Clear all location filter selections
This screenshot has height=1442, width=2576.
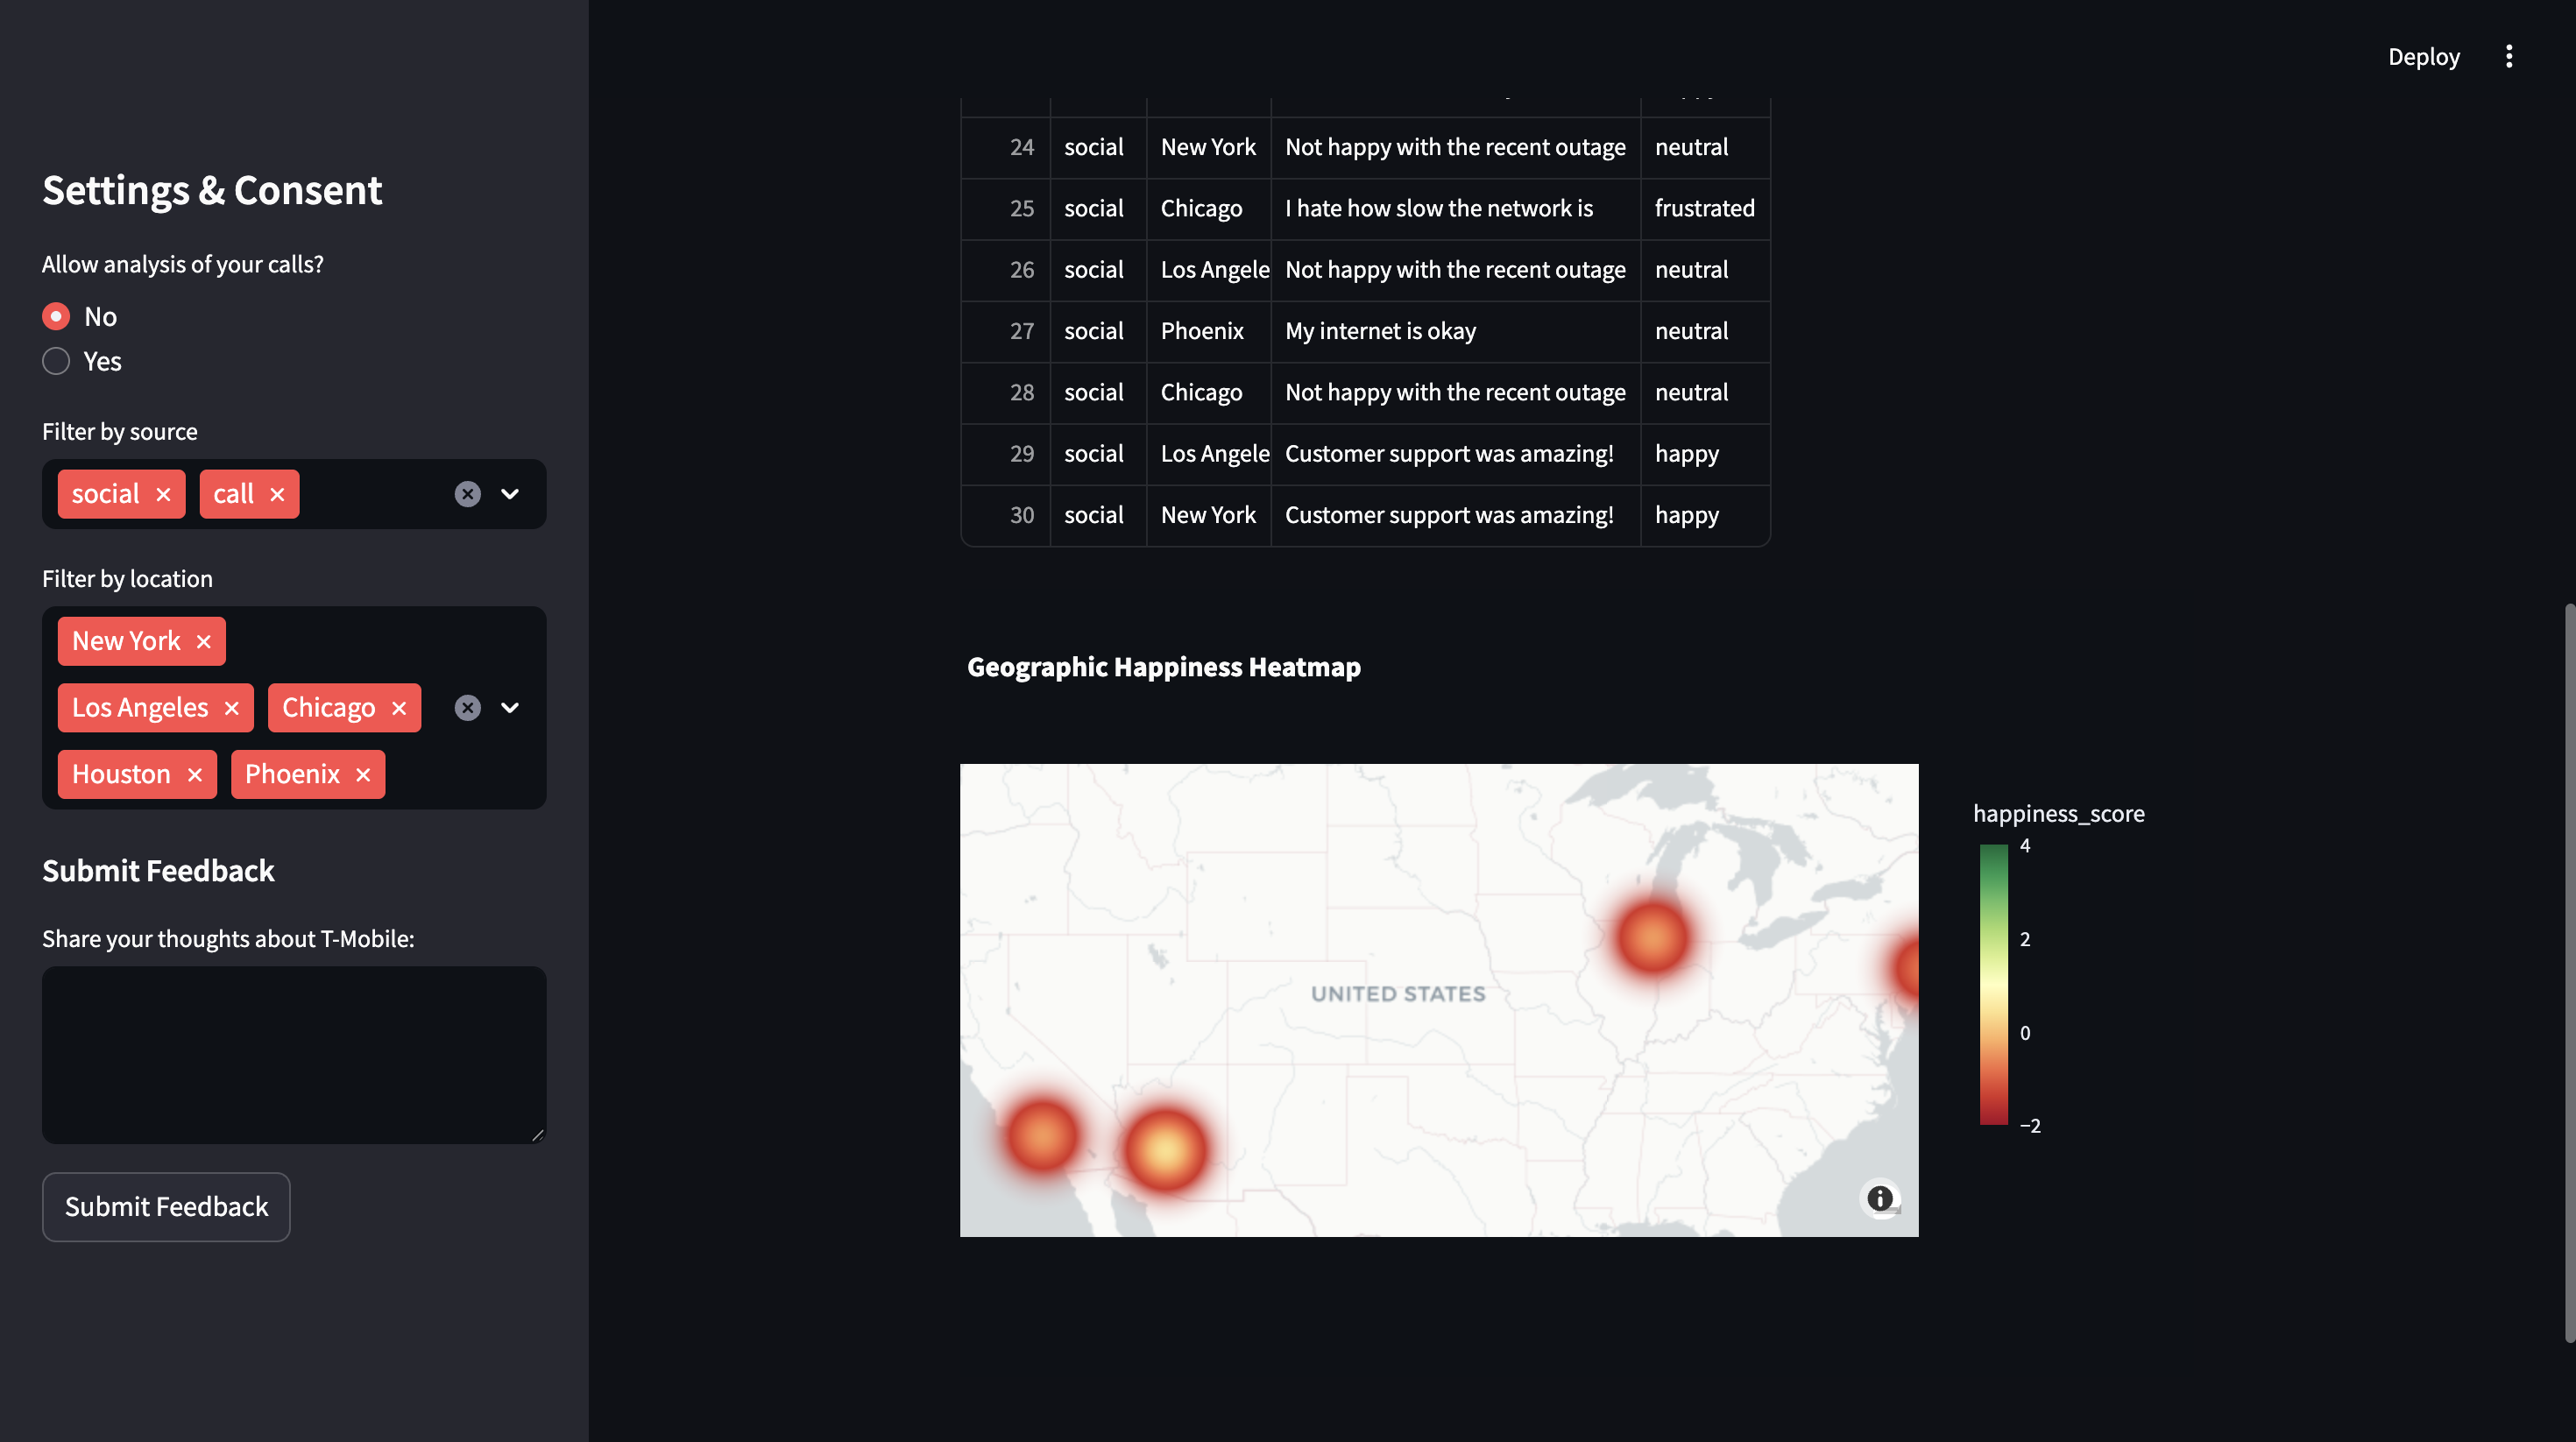pyautogui.click(x=467, y=708)
